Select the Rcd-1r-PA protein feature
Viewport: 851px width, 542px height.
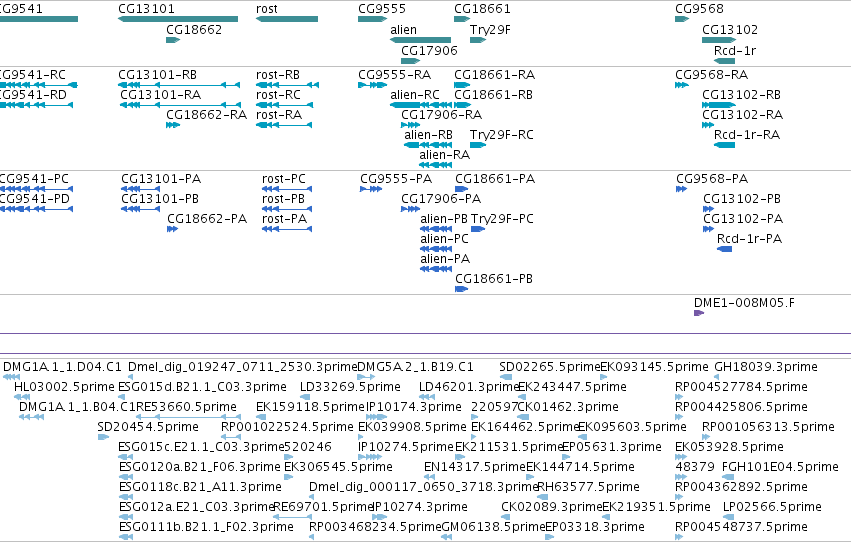coord(725,249)
